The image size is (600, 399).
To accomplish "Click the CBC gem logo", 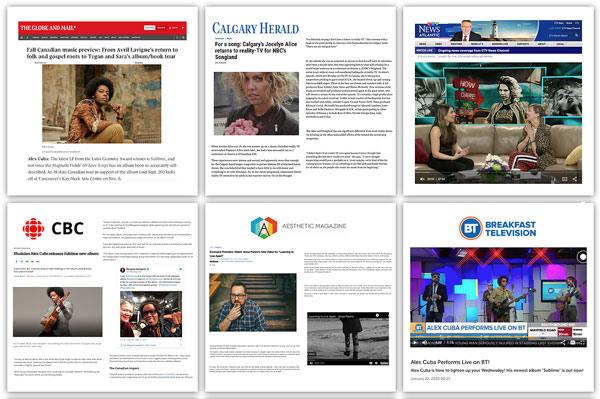I will tap(33, 229).
